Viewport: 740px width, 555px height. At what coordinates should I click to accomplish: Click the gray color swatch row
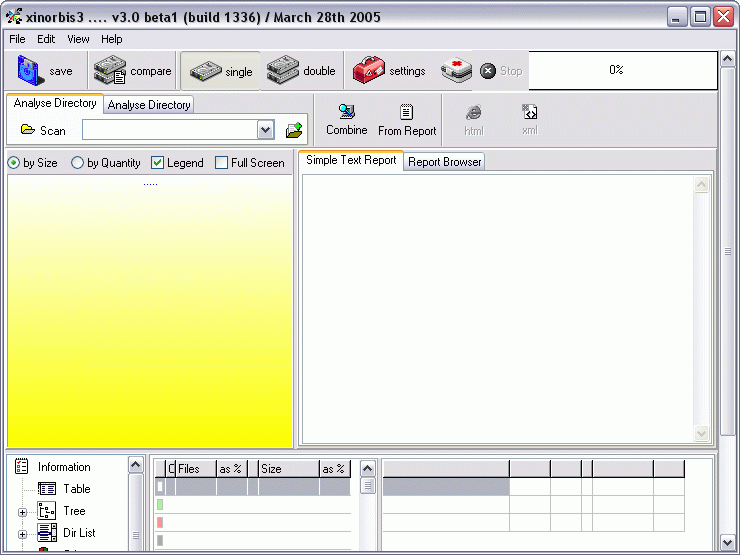(160, 540)
